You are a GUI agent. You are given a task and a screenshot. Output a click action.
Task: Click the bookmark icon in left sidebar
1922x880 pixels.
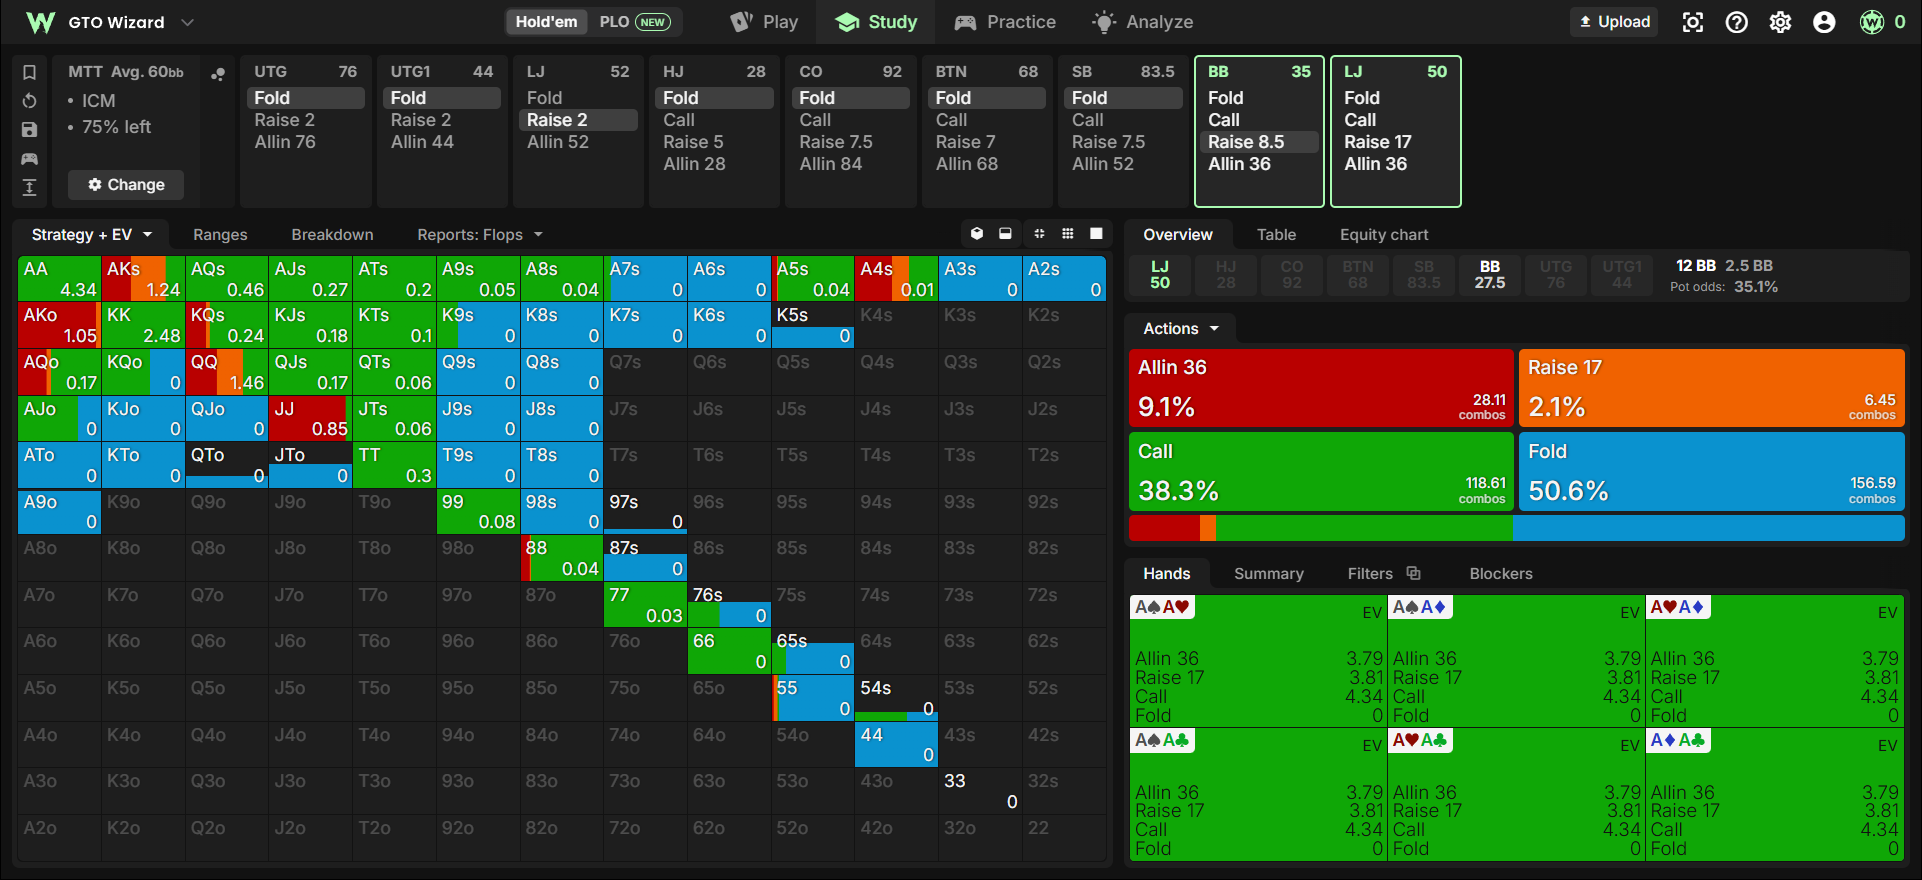point(30,72)
